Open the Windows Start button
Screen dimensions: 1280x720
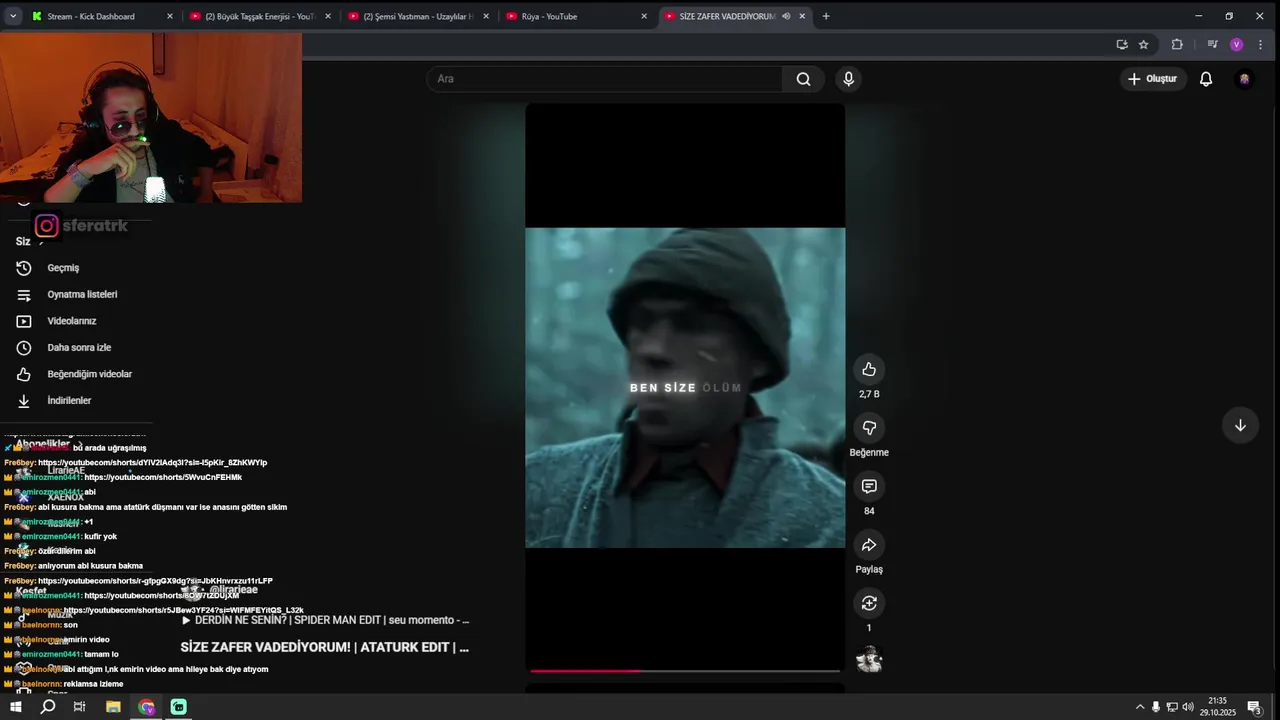pyautogui.click(x=16, y=707)
